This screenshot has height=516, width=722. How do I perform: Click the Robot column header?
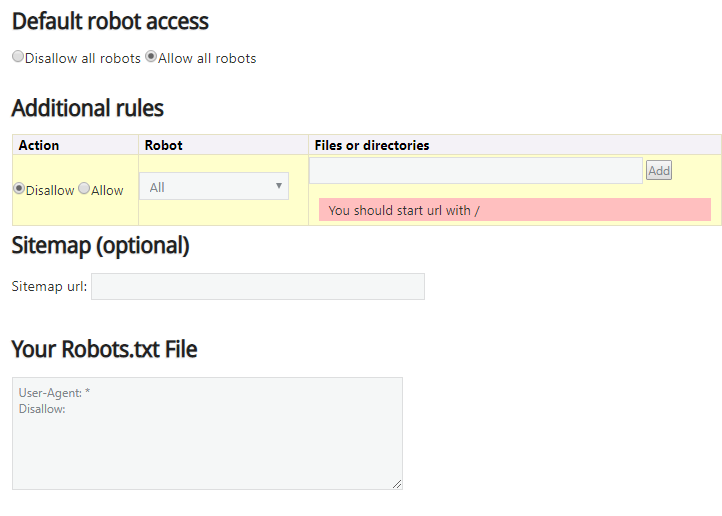[164, 145]
